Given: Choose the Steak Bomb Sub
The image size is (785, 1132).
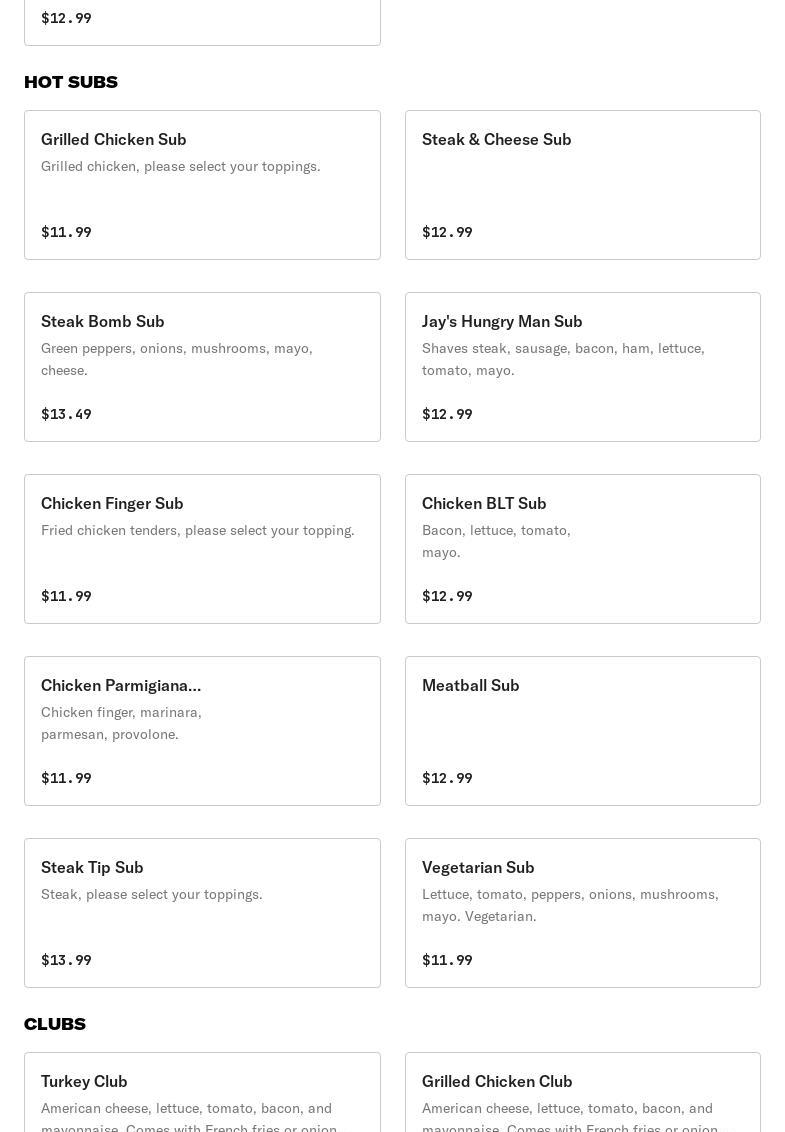Looking at the screenshot, I should 202,367.
